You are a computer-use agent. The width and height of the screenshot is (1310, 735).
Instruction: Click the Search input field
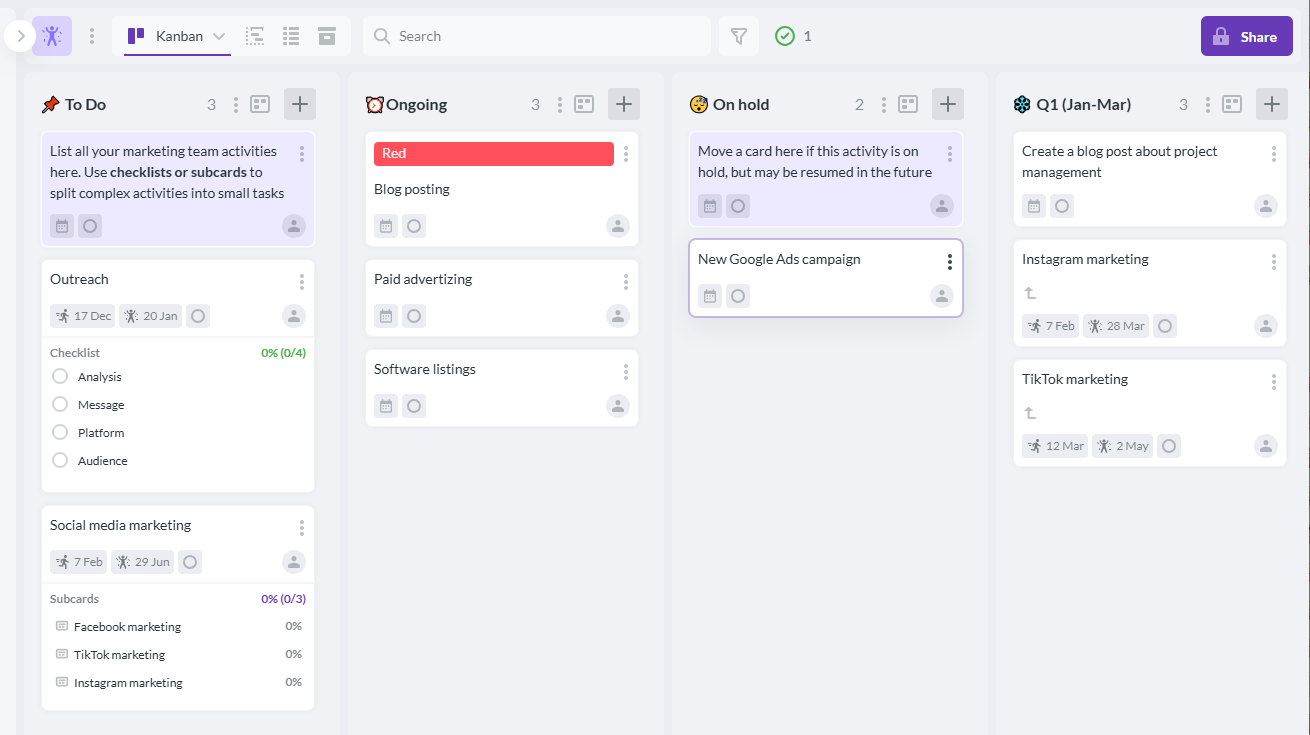pos(537,35)
